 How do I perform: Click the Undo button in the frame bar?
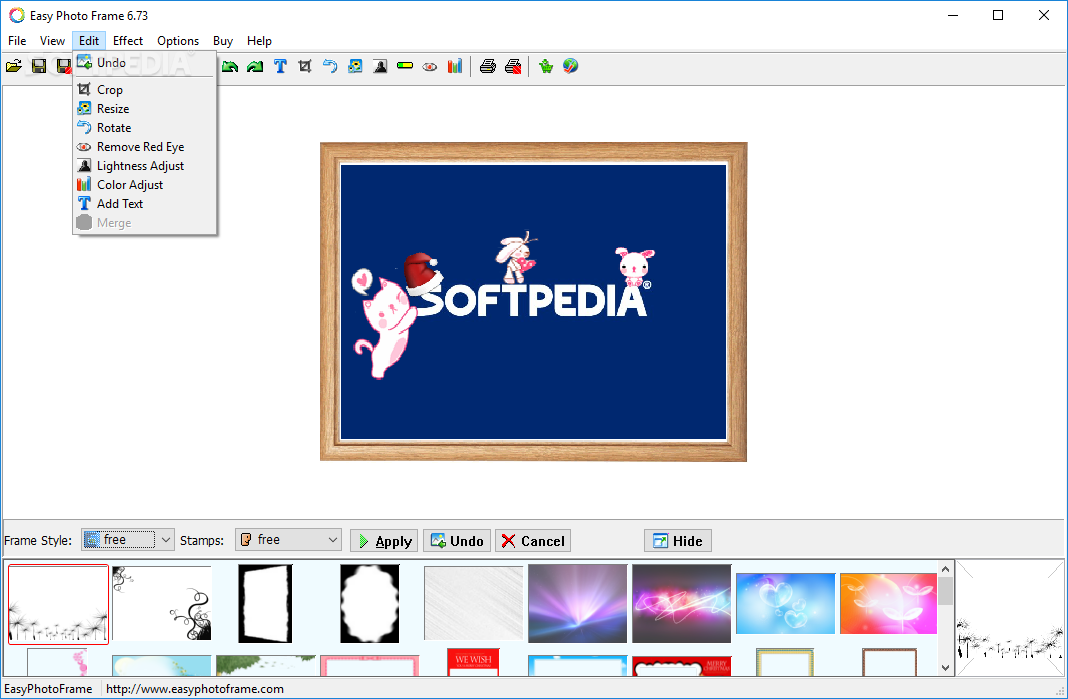pyautogui.click(x=457, y=541)
